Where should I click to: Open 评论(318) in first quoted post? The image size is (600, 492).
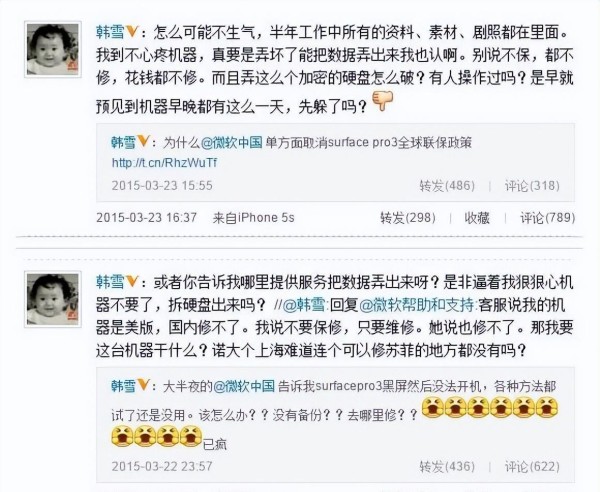tap(532, 186)
